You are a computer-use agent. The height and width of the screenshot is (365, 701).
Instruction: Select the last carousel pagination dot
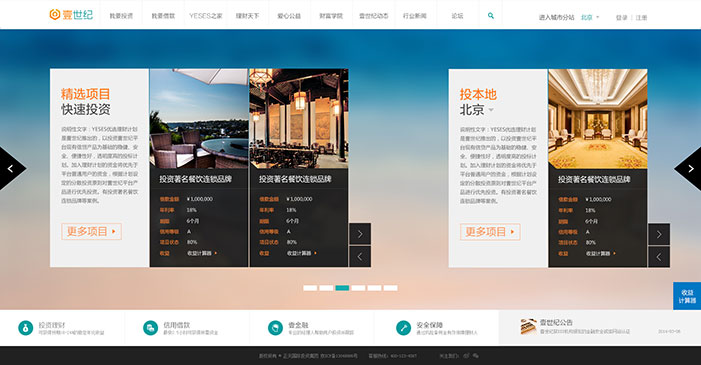[390, 288]
